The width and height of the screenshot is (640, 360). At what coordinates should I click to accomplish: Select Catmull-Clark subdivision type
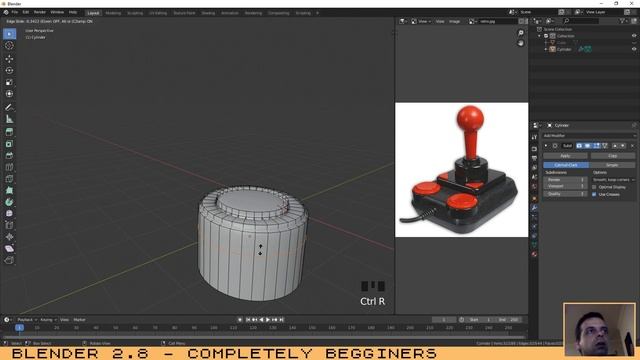click(x=566, y=165)
